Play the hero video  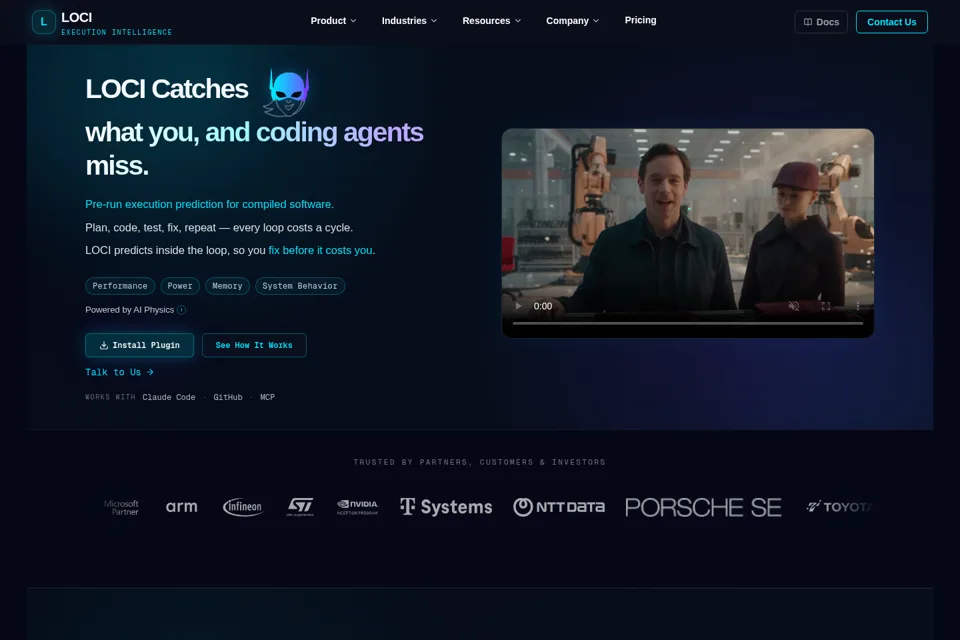[x=518, y=306]
